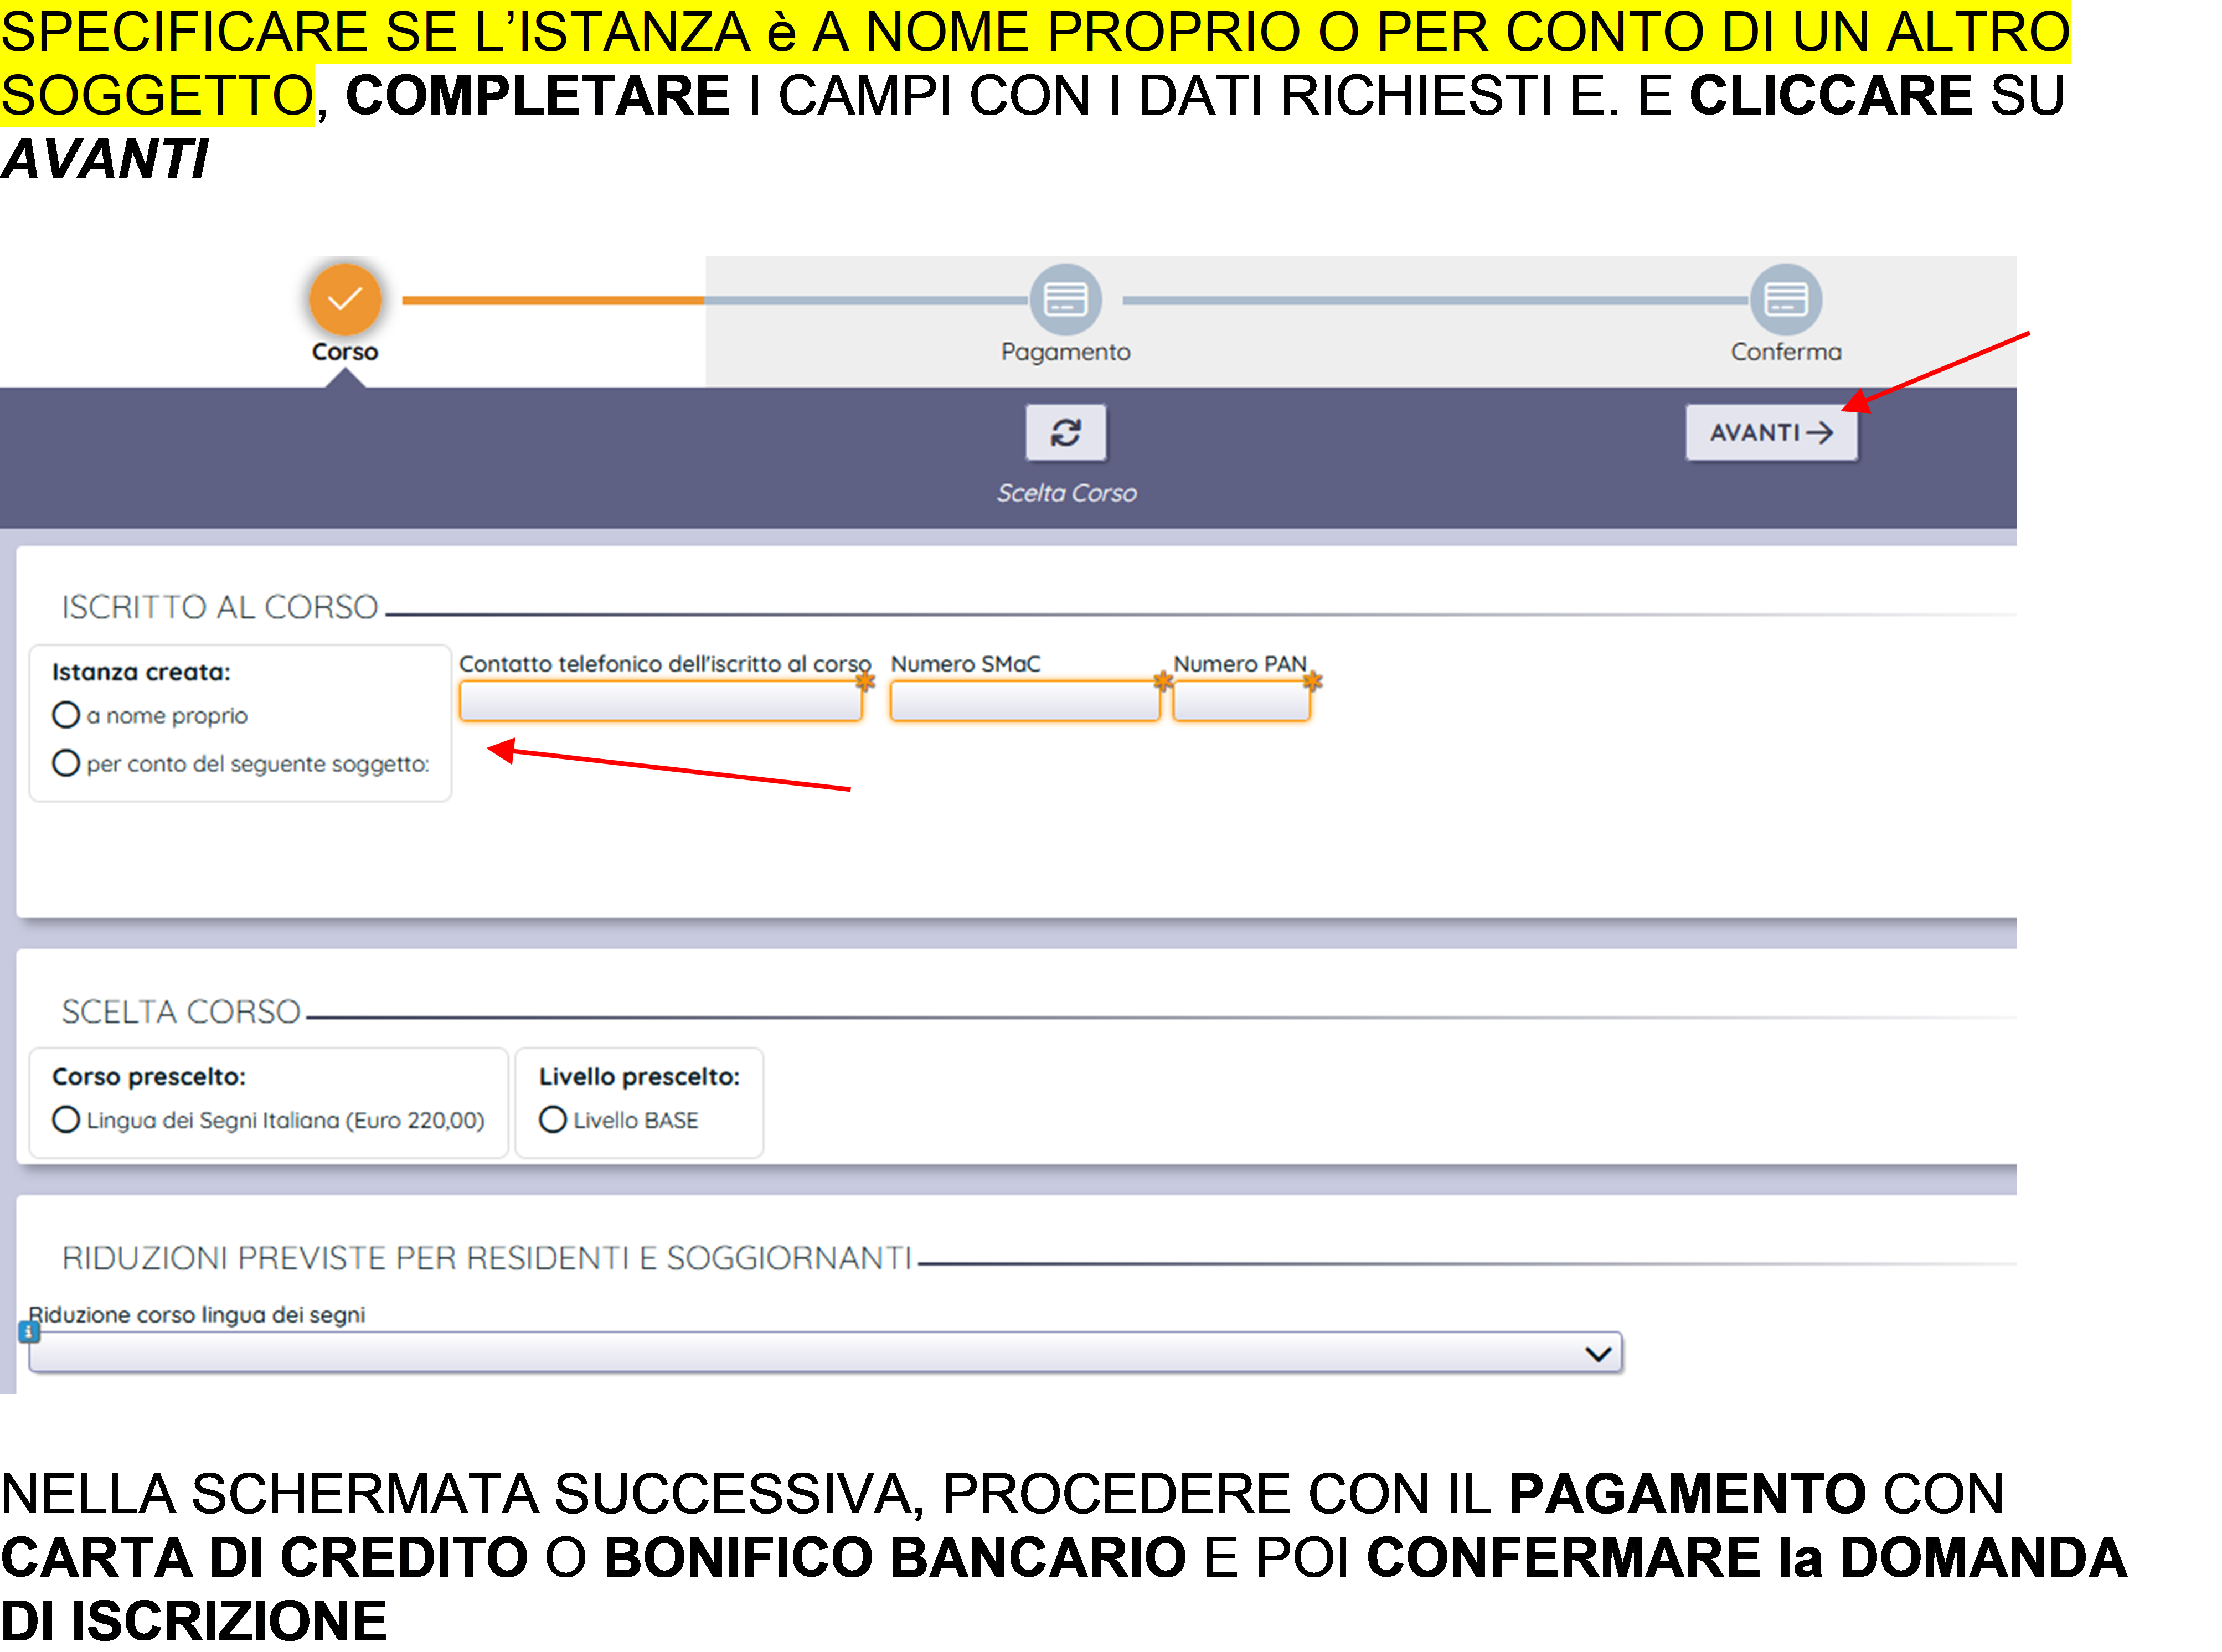2222x1652 pixels.
Task: Click the 'ISCRITTO AL CORSO' section heading
Action: click(220, 608)
